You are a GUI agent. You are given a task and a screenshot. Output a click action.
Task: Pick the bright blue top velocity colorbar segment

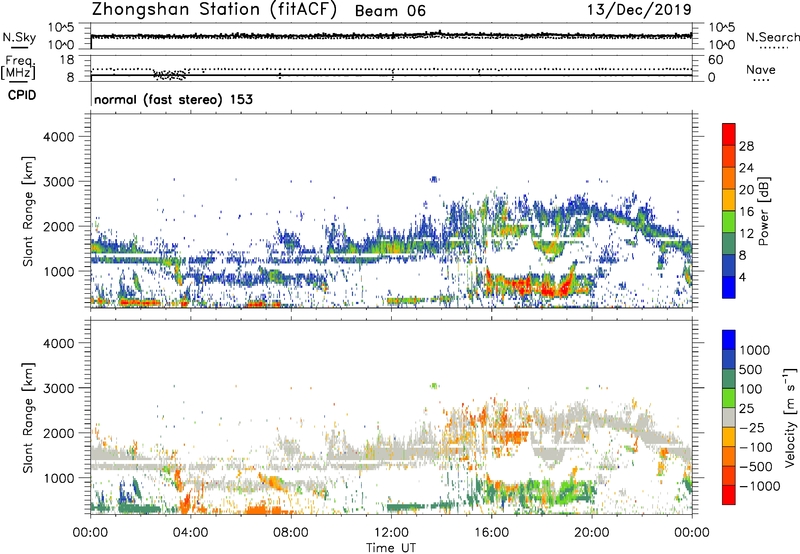(x=729, y=339)
